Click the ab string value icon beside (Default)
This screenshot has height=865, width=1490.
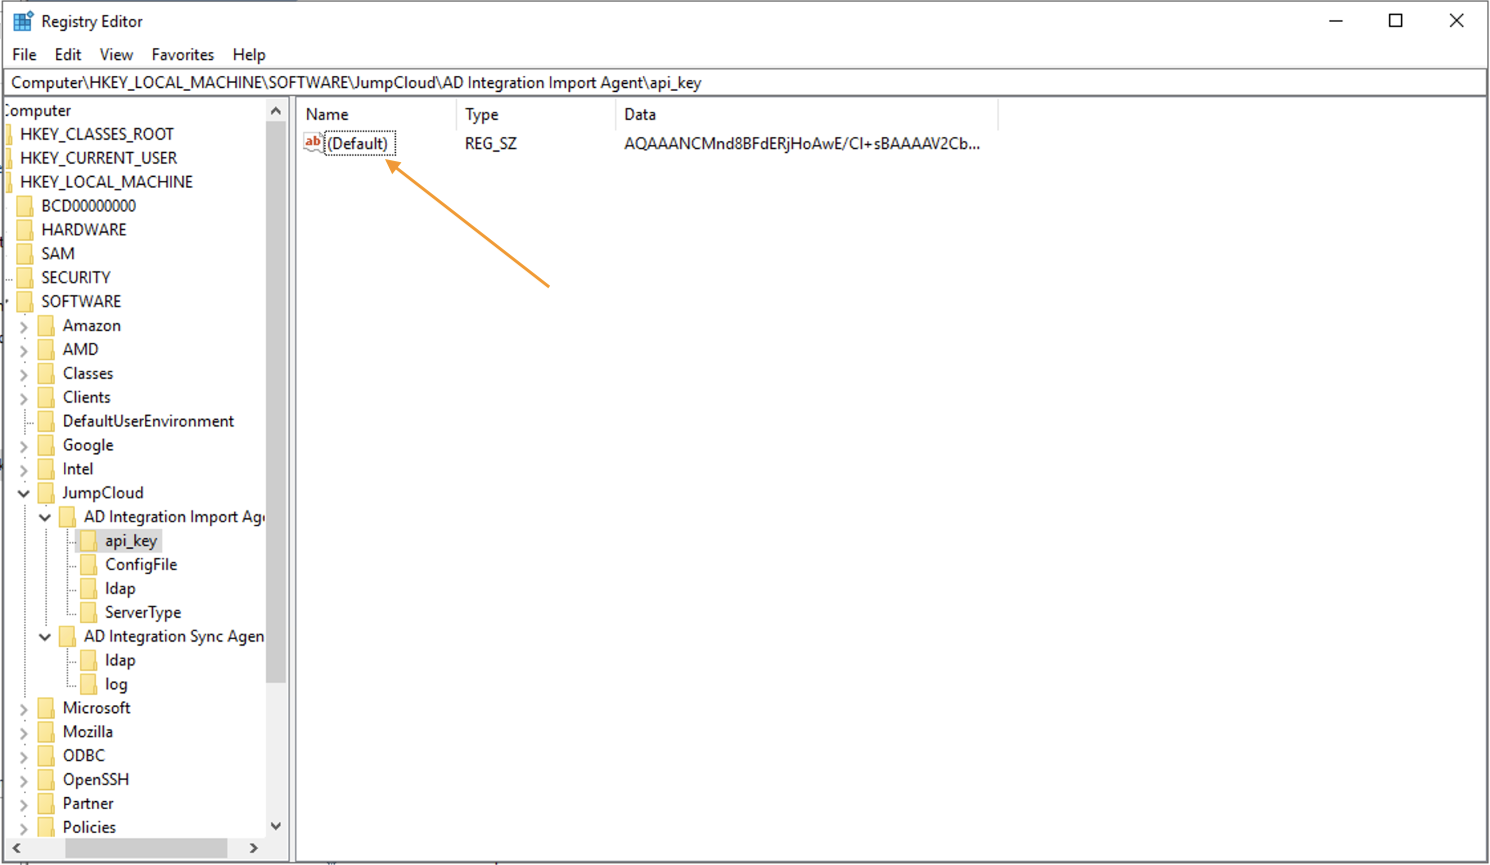pos(312,143)
